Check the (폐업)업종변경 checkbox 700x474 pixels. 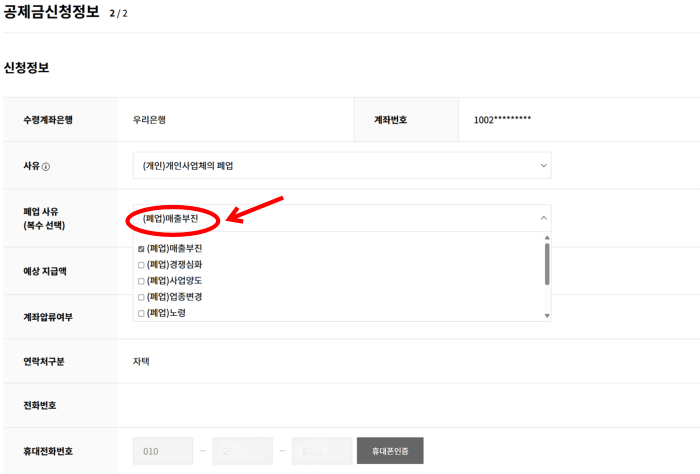tap(141, 297)
